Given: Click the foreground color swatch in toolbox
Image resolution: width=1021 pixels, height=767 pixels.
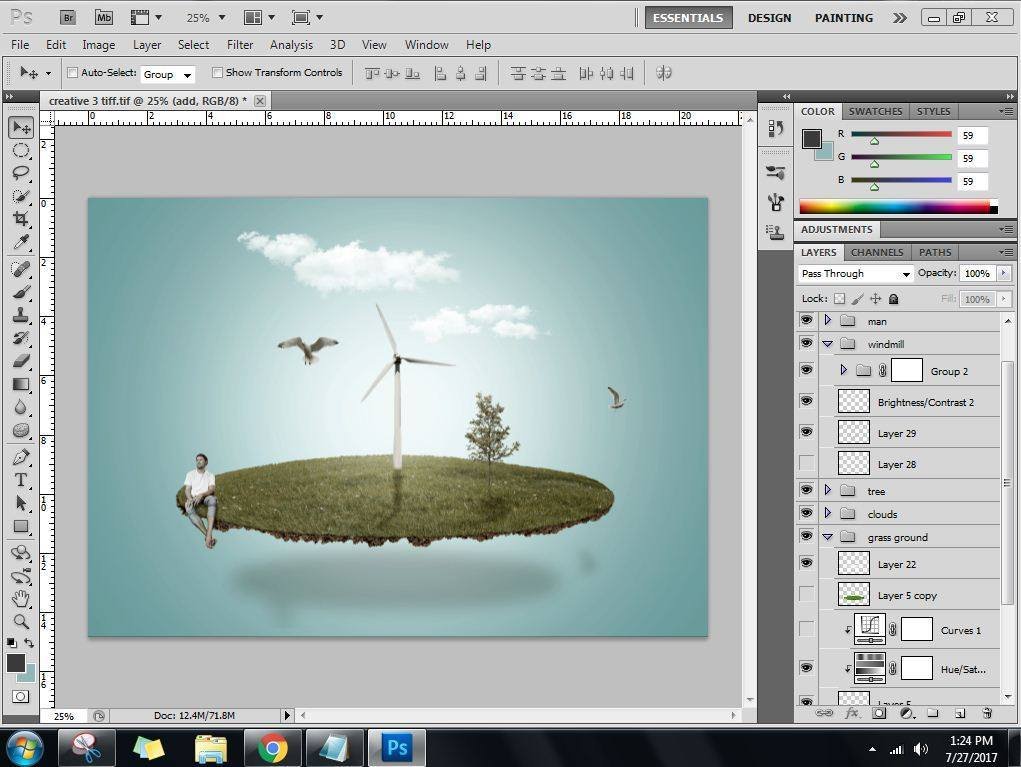Looking at the screenshot, I should click(x=16, y=663).
